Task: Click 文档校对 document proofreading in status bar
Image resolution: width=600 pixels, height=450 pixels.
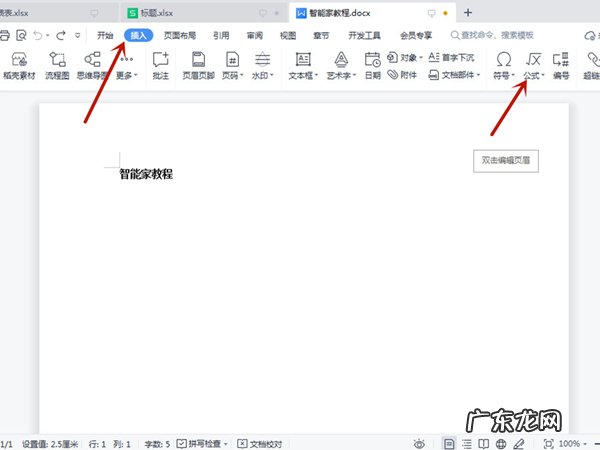Action: tap(259, 444)
